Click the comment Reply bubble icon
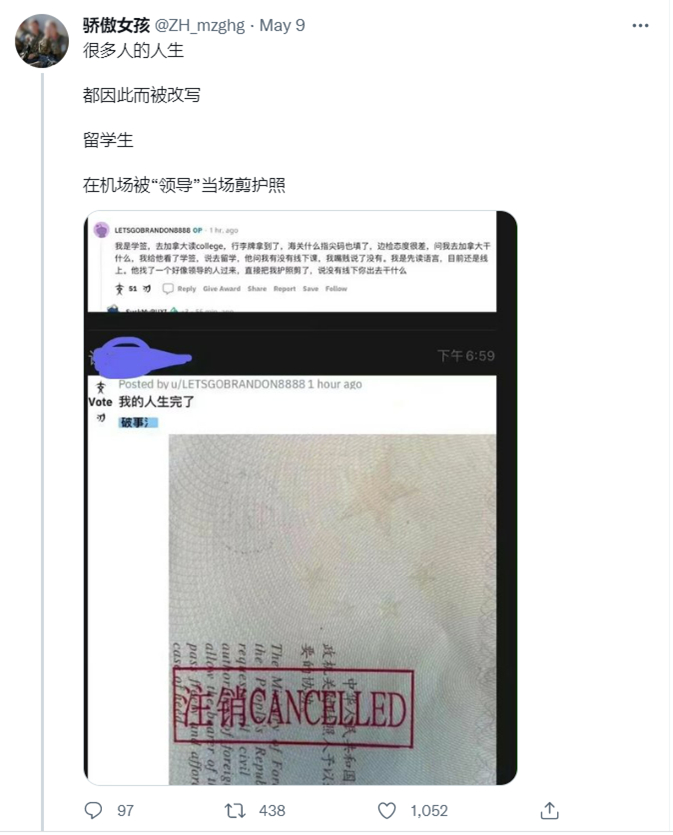The image size is (673, 835). [168, 289]
